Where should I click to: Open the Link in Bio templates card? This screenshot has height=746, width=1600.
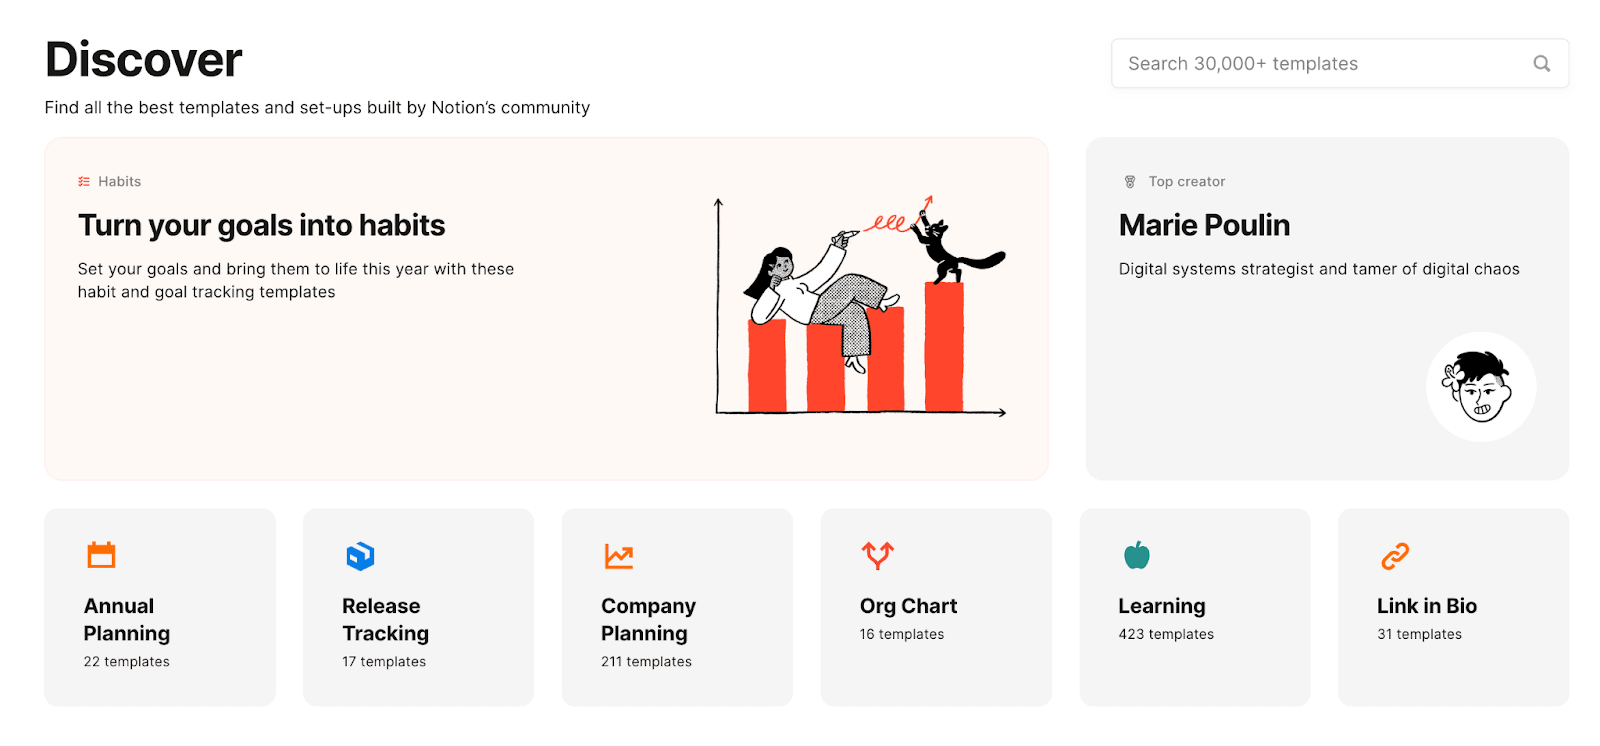pos(1453,606)
